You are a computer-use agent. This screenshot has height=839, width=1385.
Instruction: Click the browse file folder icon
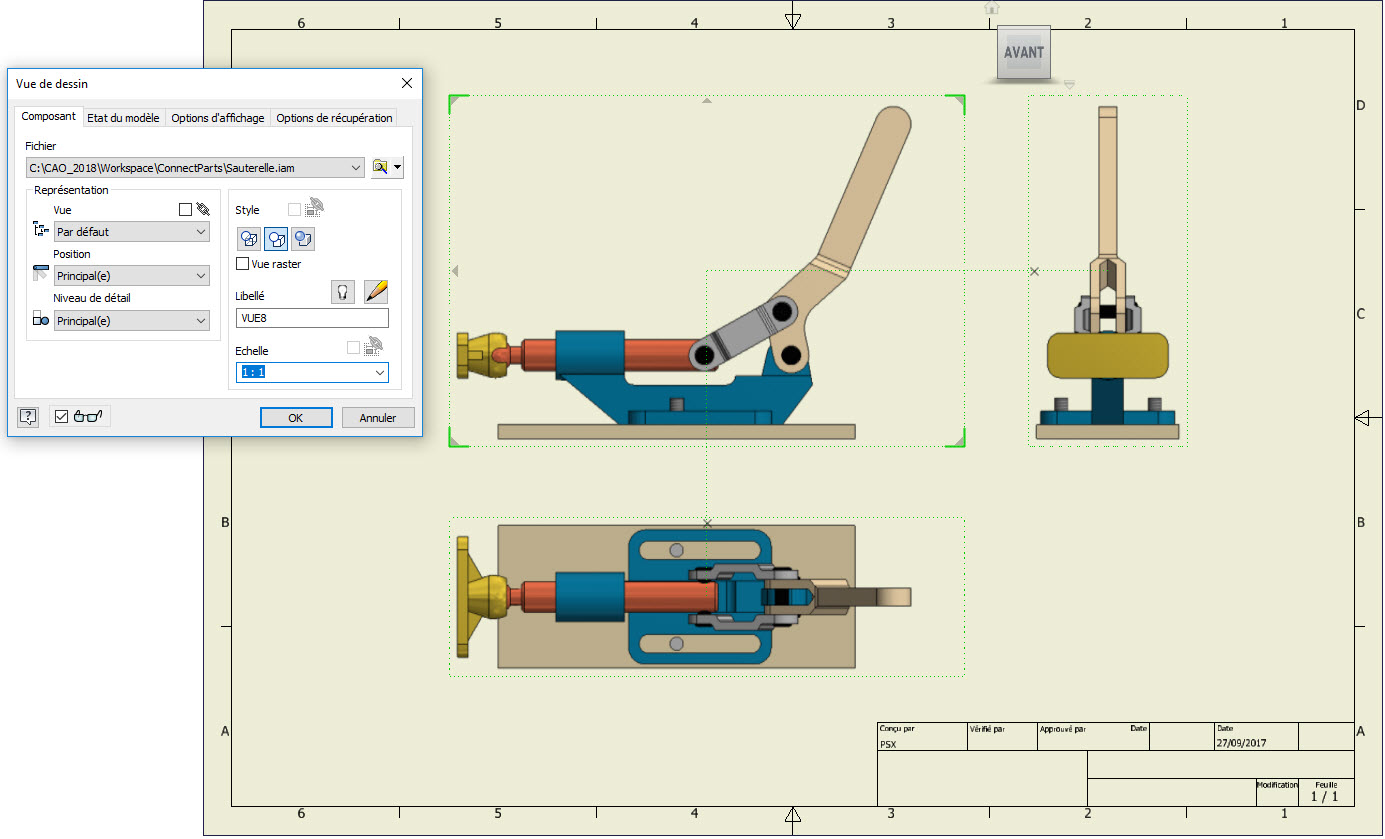[x=381, y=167]
